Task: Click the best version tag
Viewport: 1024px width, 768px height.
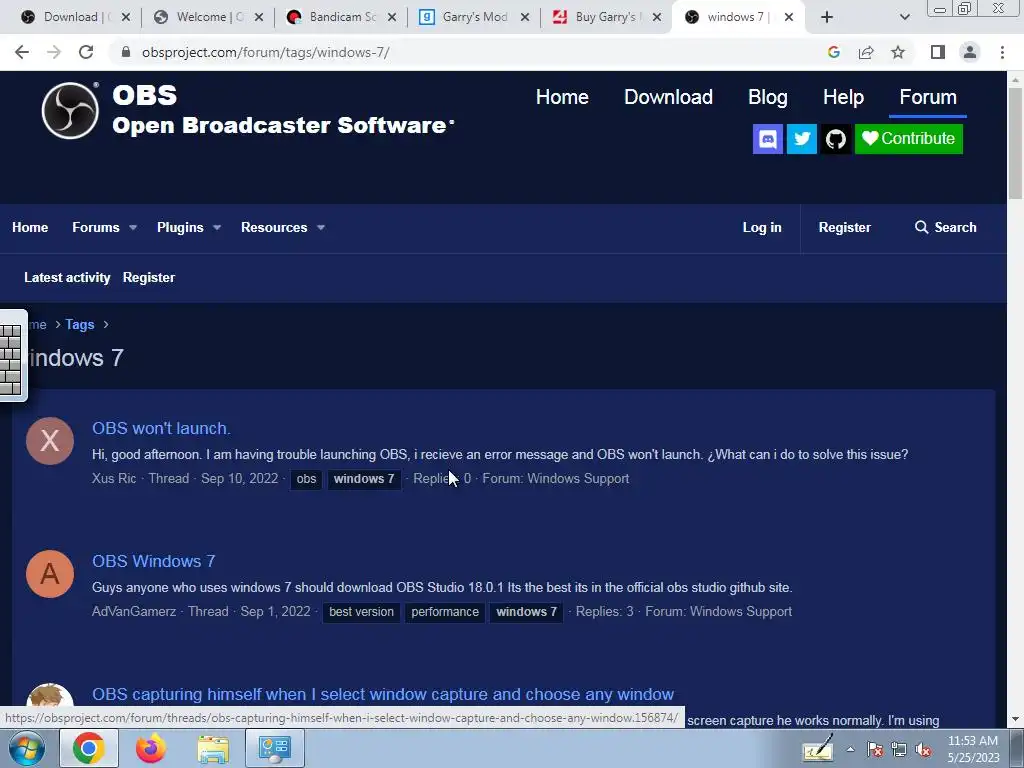Action: pyautogui.click(x=361, y=612)
